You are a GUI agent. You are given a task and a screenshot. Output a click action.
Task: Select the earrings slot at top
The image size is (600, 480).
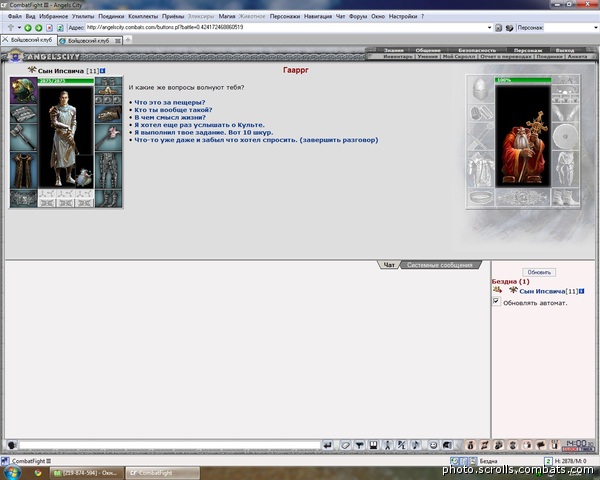[x=109, y=81]
